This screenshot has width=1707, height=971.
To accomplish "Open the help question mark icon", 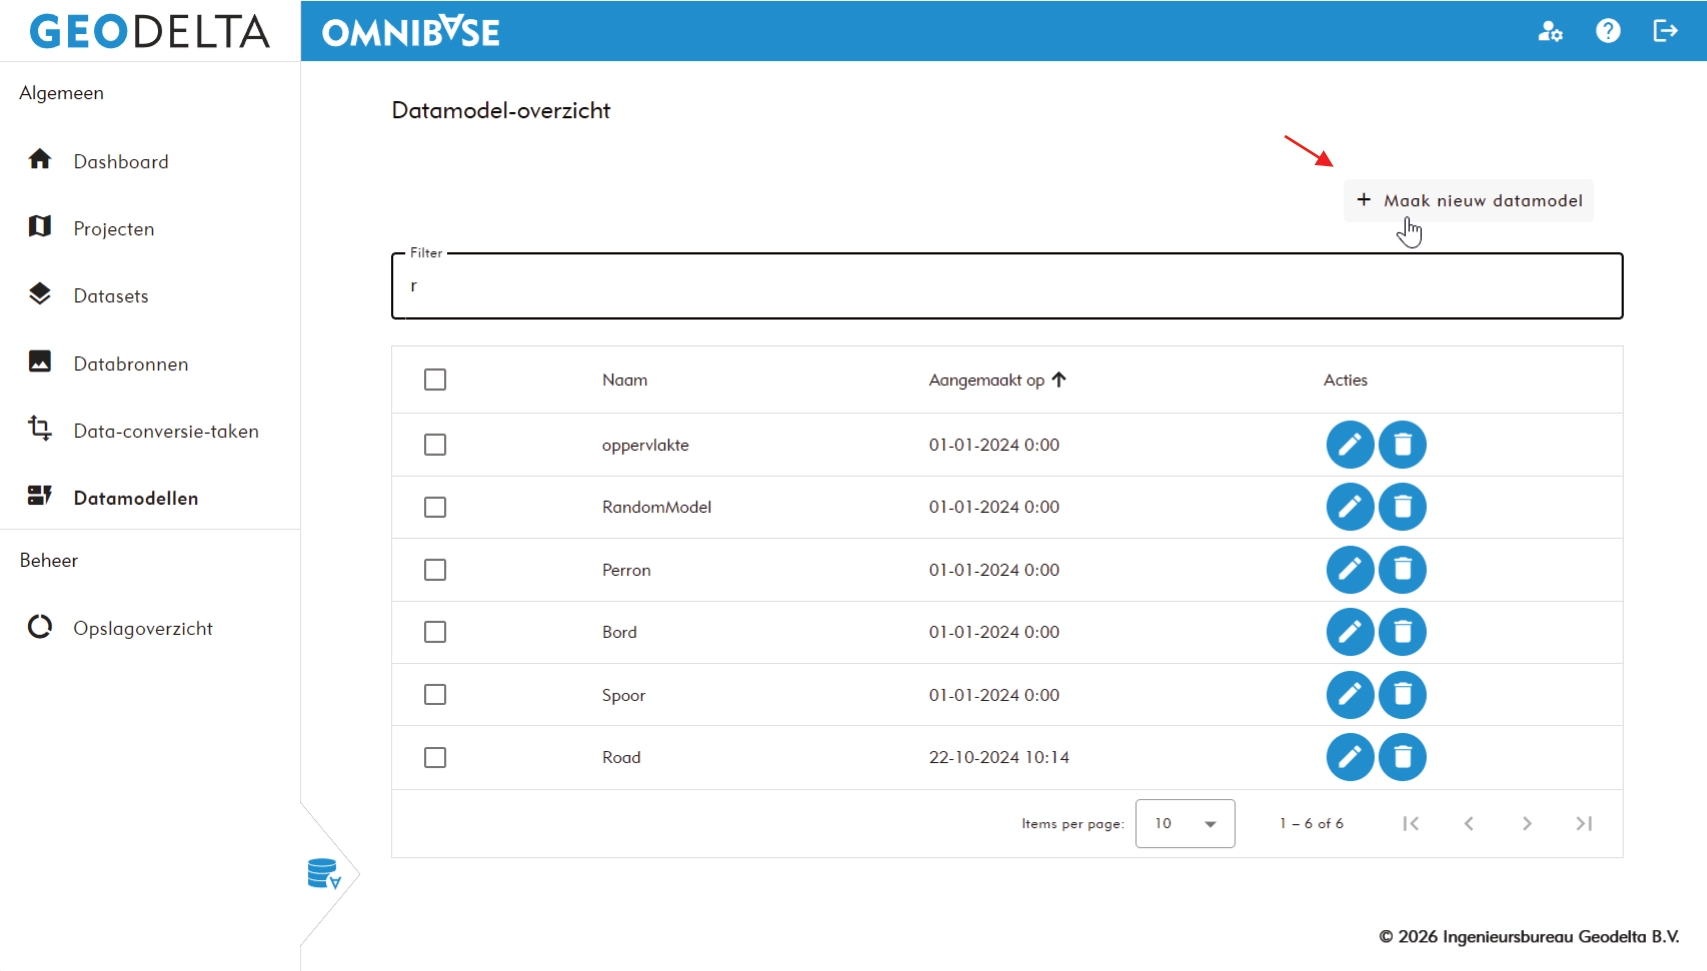I will (x=1608, y=31).
